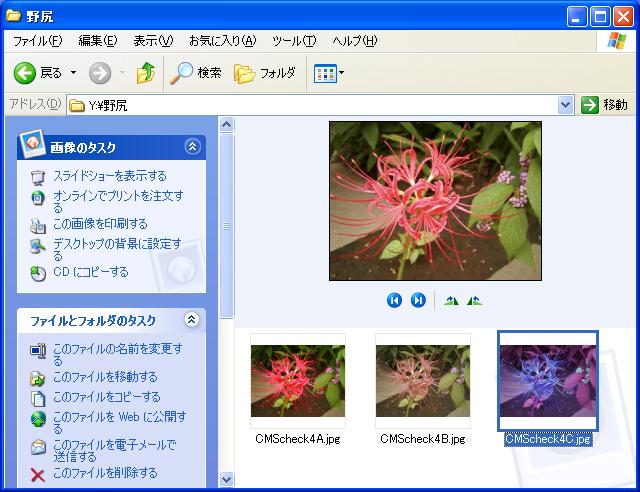Click the task pane scrollbar thumb
640x492 pixels.
[227, 226]
